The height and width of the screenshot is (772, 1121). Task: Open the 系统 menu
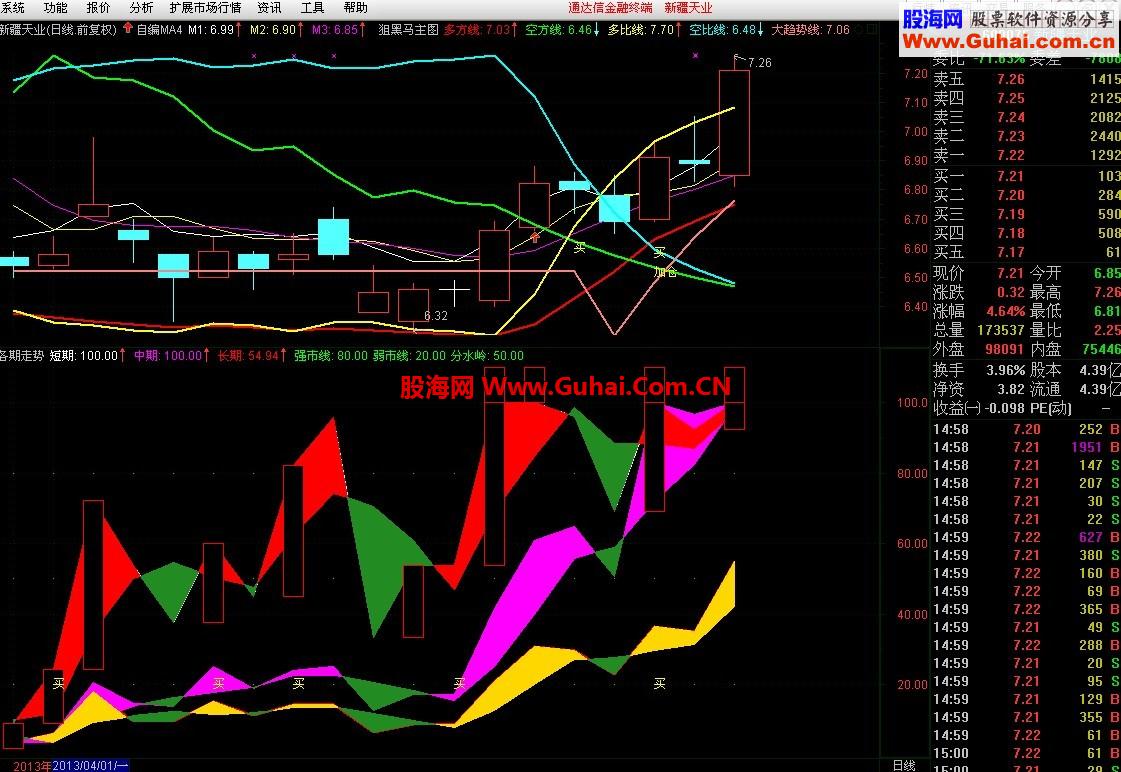(x=12, y=8)
